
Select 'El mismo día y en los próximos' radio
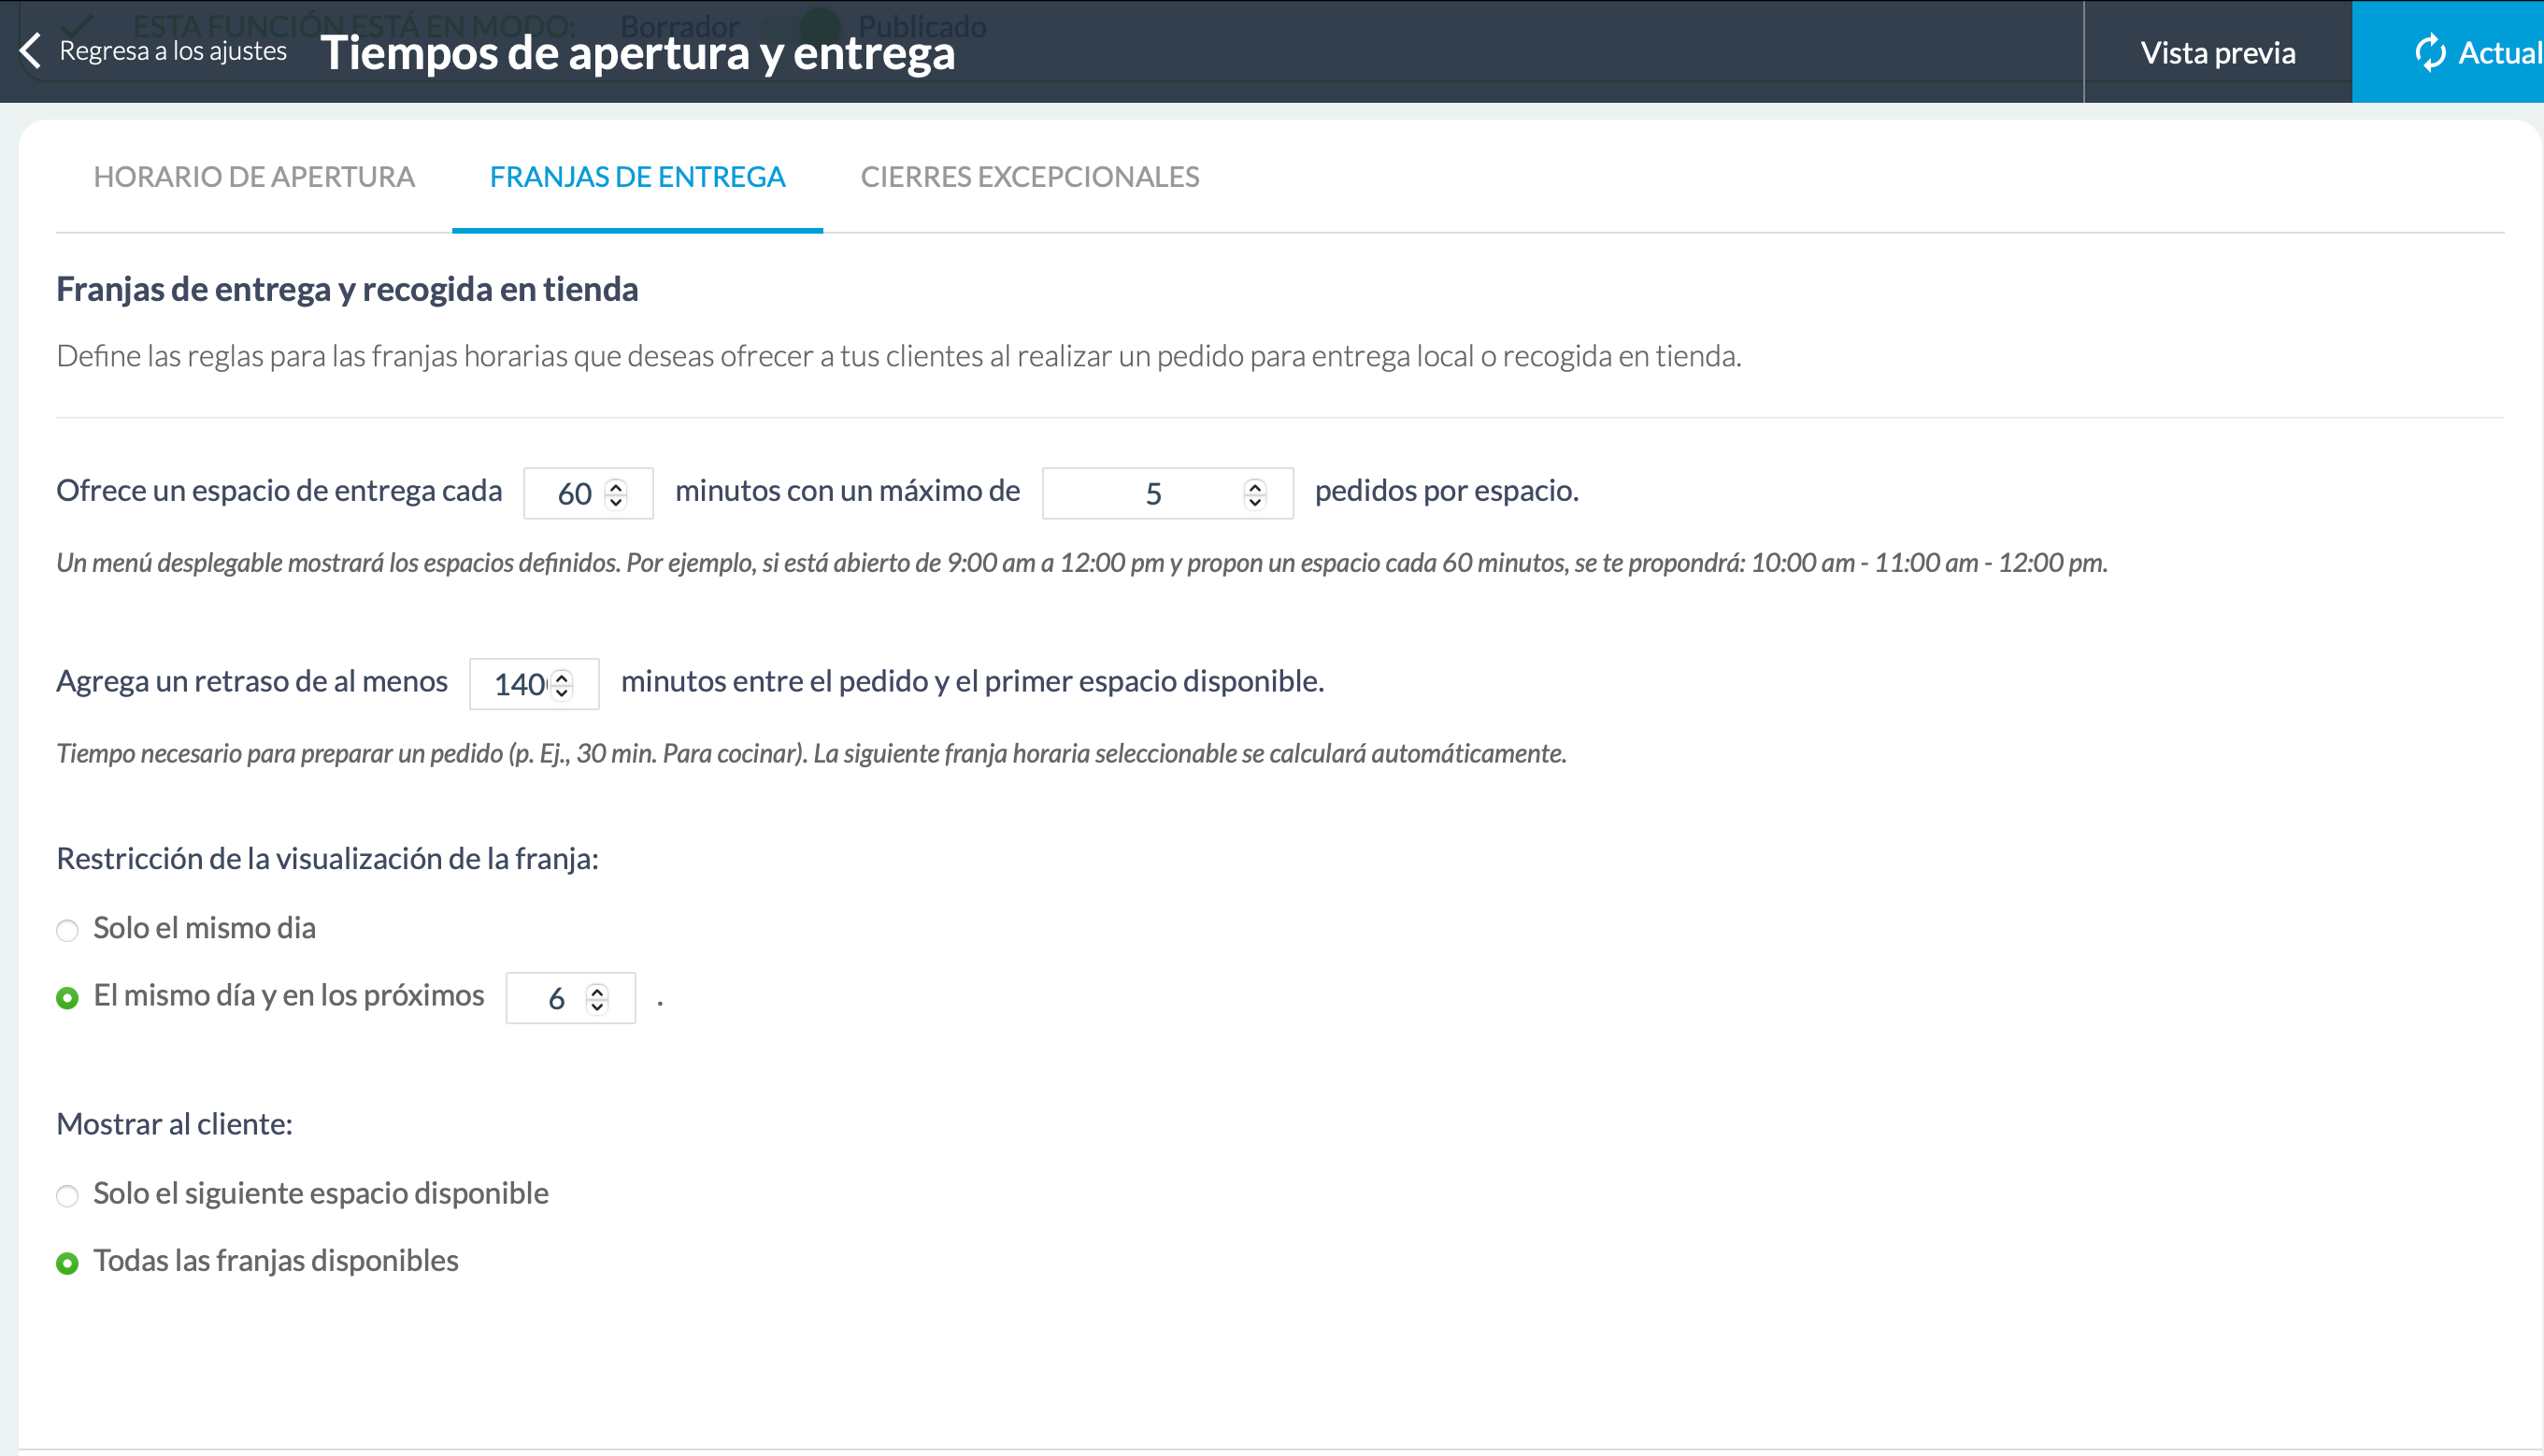67,997
